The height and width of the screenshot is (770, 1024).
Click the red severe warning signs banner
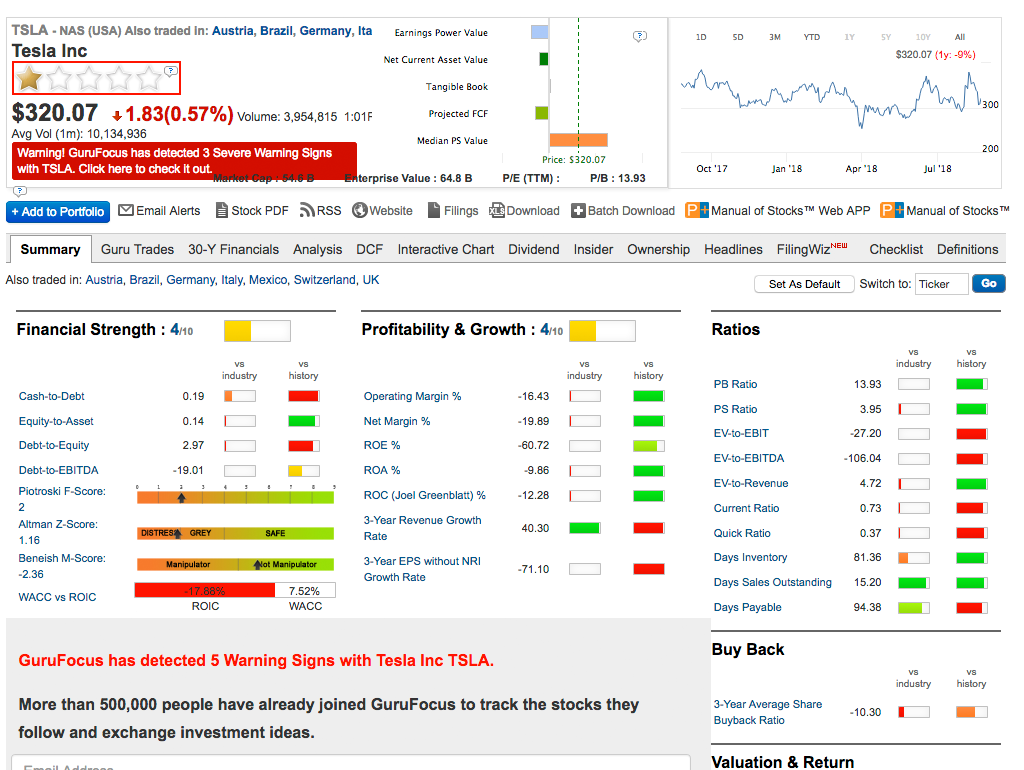184,161
